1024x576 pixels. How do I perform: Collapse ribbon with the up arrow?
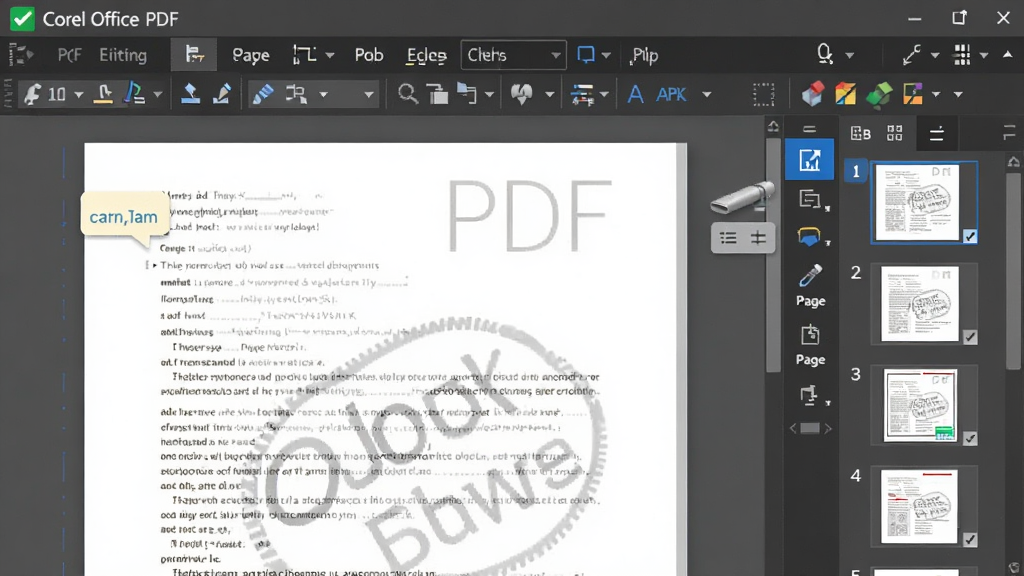click(1008, 55)
